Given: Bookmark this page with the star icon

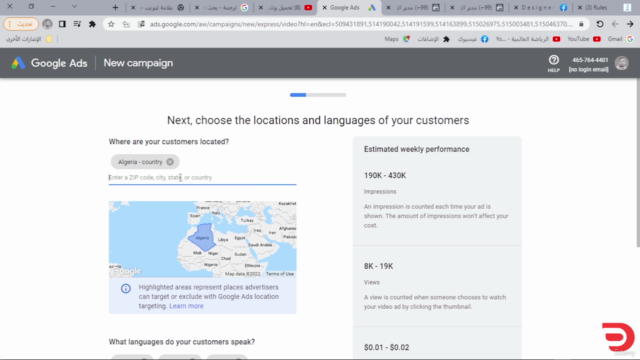Looking at the screenshot, I should 111,24.
